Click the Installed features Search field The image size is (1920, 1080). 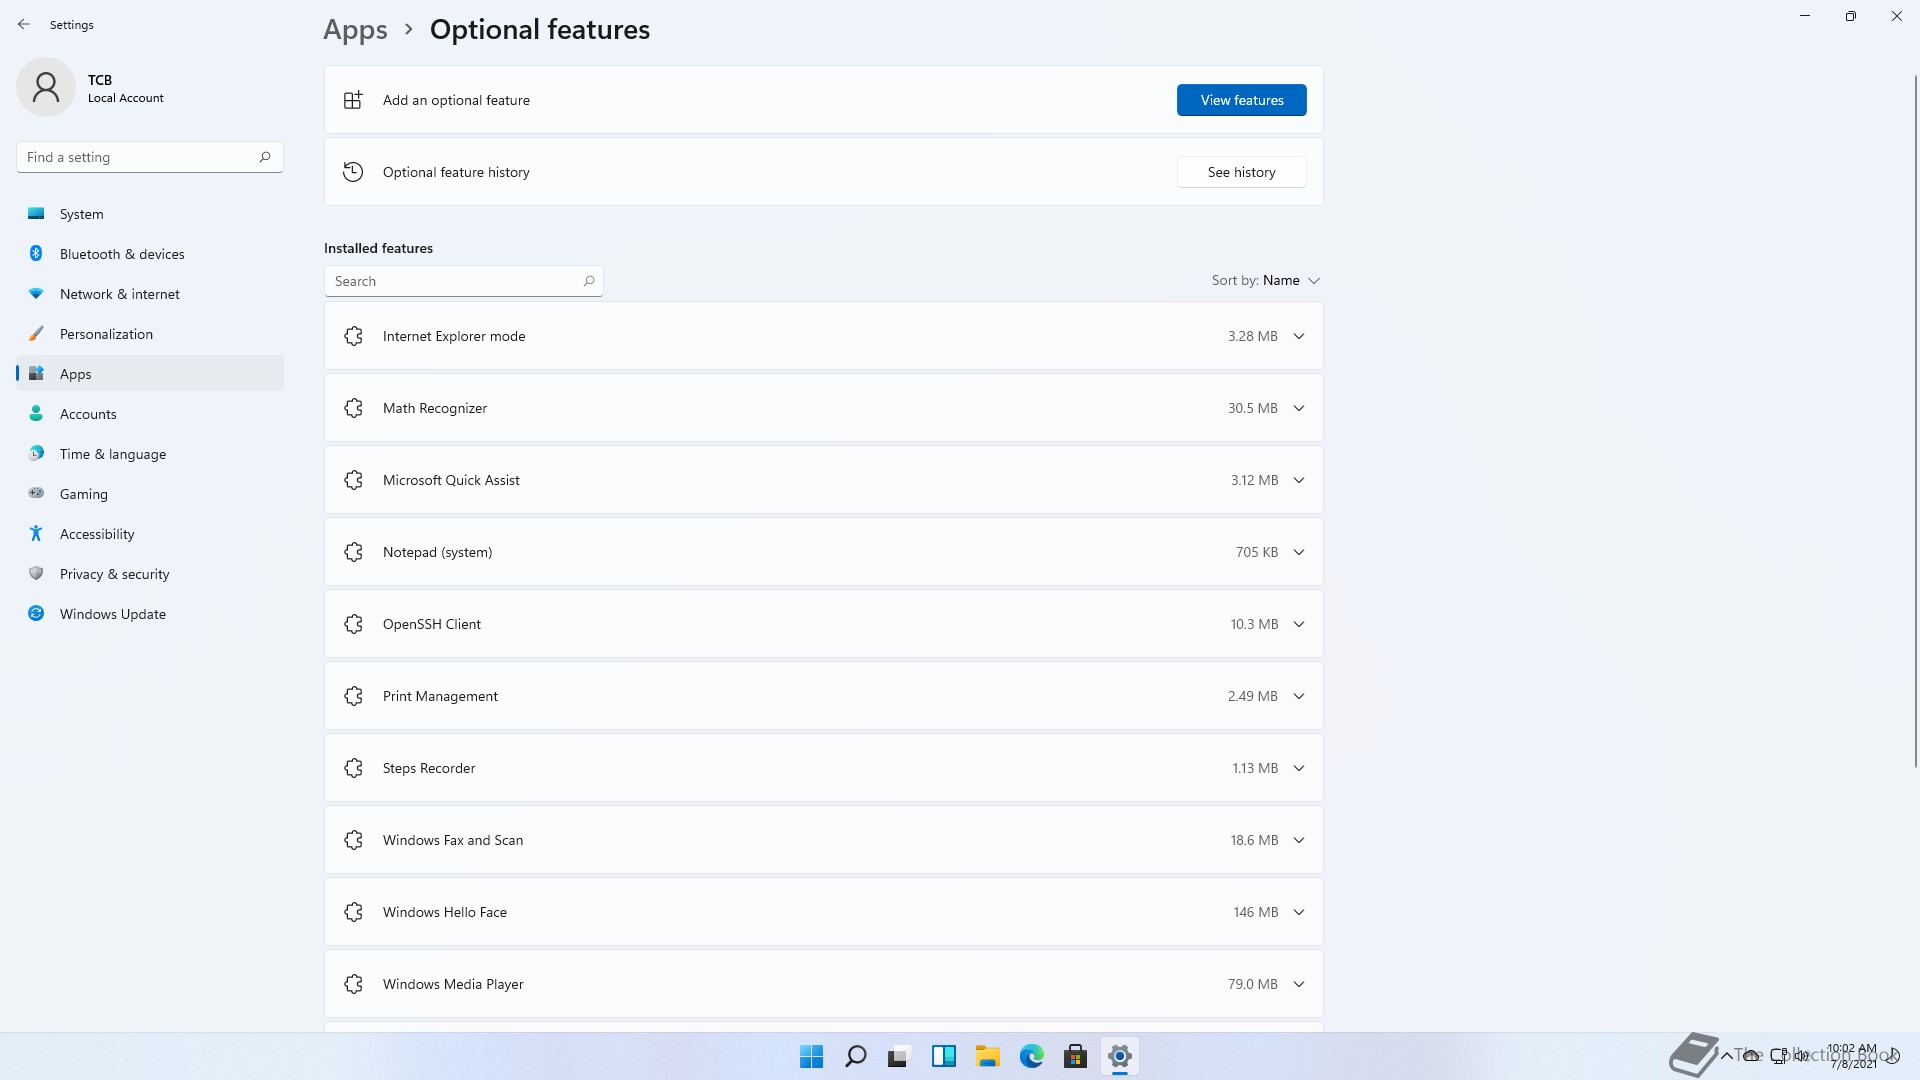point(464,281)
